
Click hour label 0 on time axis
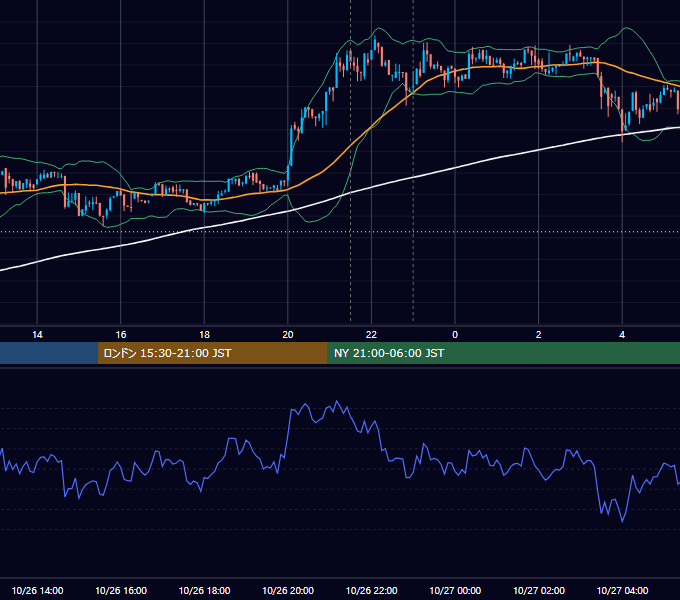click(455, 334)
